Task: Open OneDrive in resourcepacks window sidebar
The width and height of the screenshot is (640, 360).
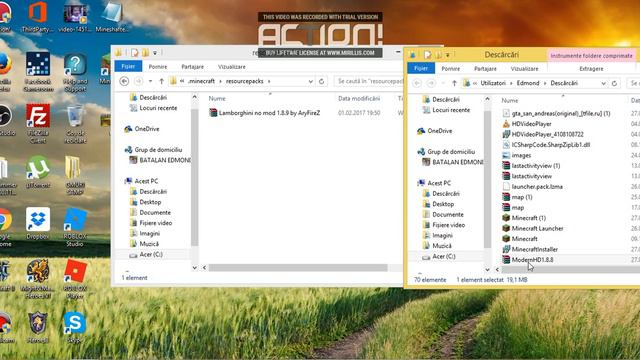Action: click(x=142, y=129)
